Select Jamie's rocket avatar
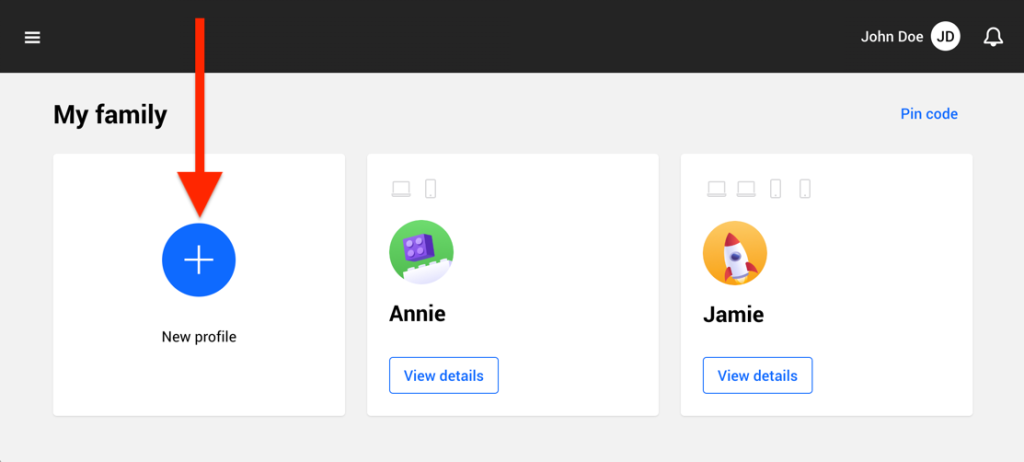This screenshot has height=462, width=1024. pos(735,253)
